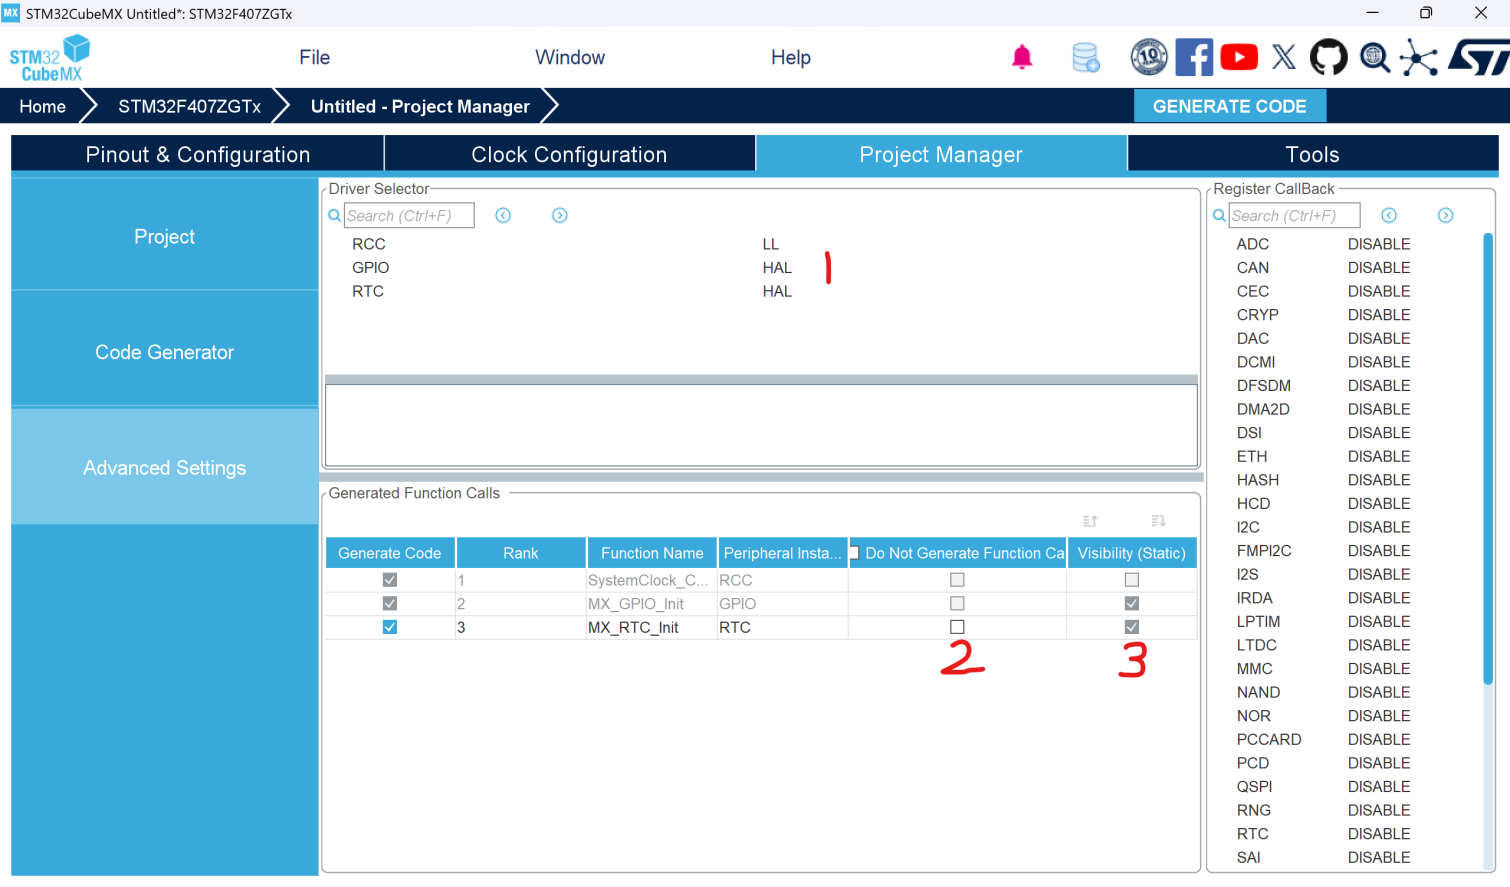Viewport: 1510px width, 887px height.
Task: Select the Project Manager tab
Action: [x=941, y=154]
